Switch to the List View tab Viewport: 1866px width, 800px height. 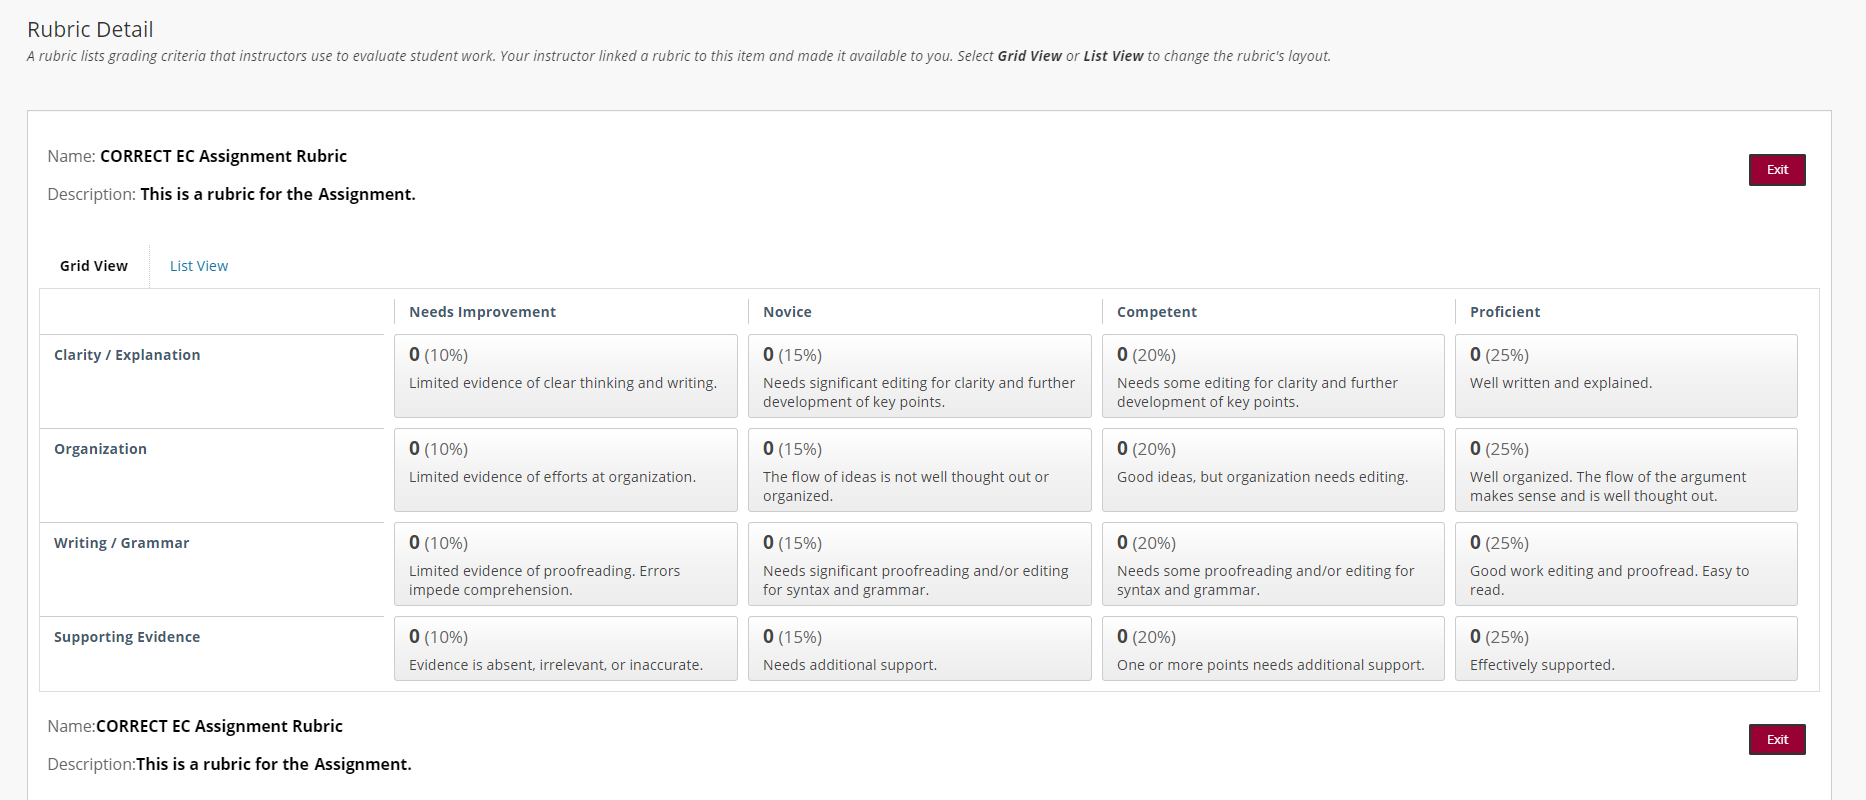(x=199, y=266)
